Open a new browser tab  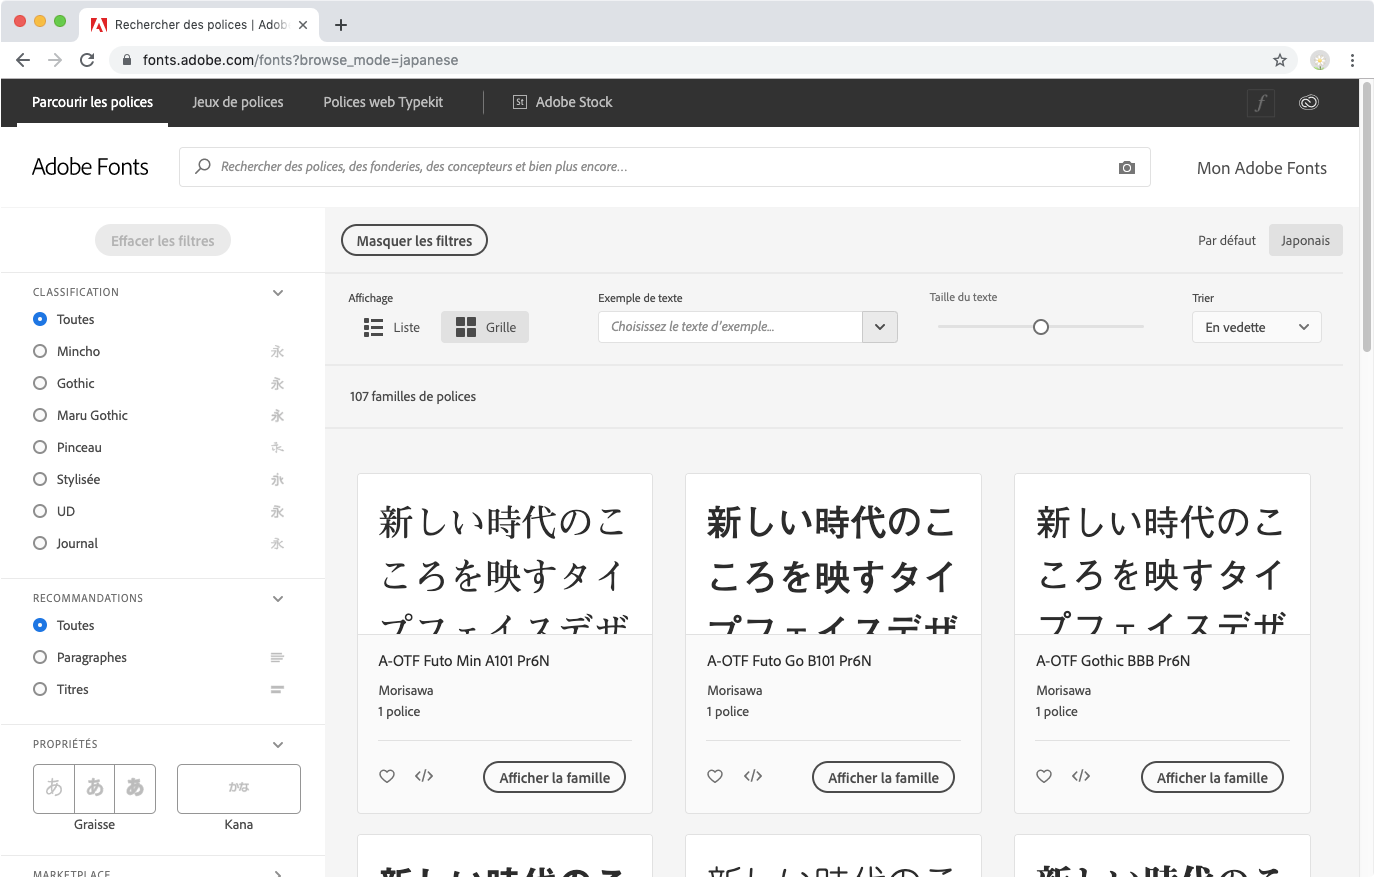(341, 25)
